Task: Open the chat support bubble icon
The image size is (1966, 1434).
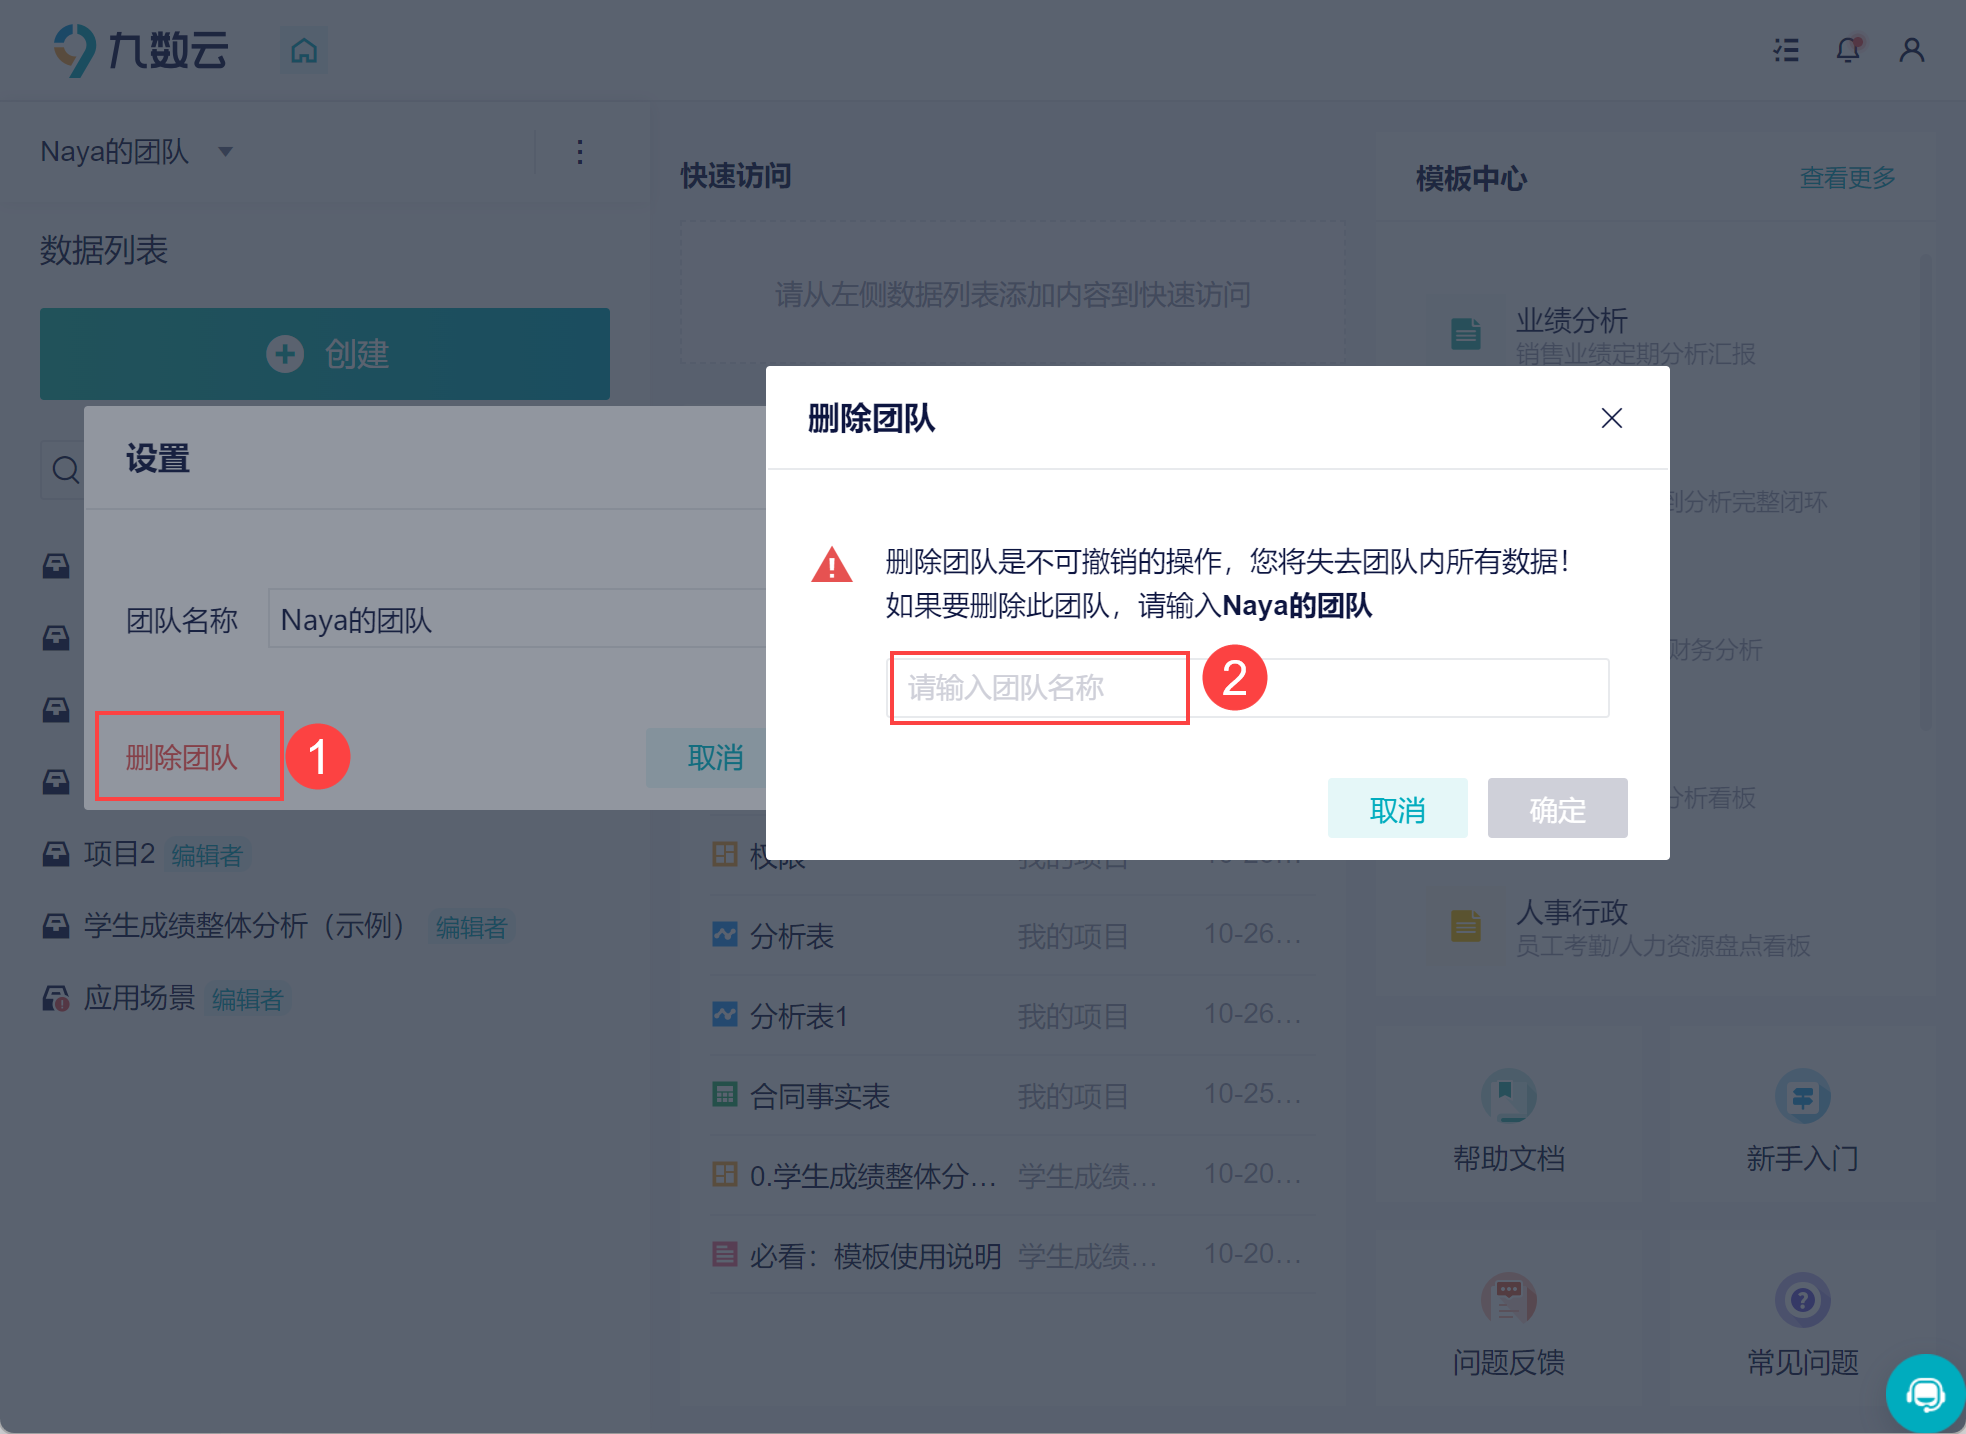Action: [x=1925, y=1393]
